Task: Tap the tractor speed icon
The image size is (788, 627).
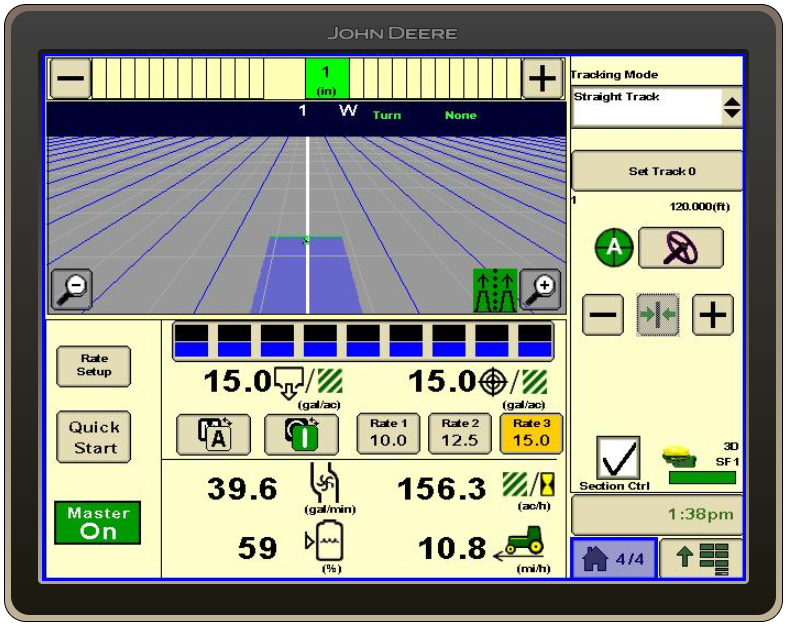Action: click(x=519, y=544)
